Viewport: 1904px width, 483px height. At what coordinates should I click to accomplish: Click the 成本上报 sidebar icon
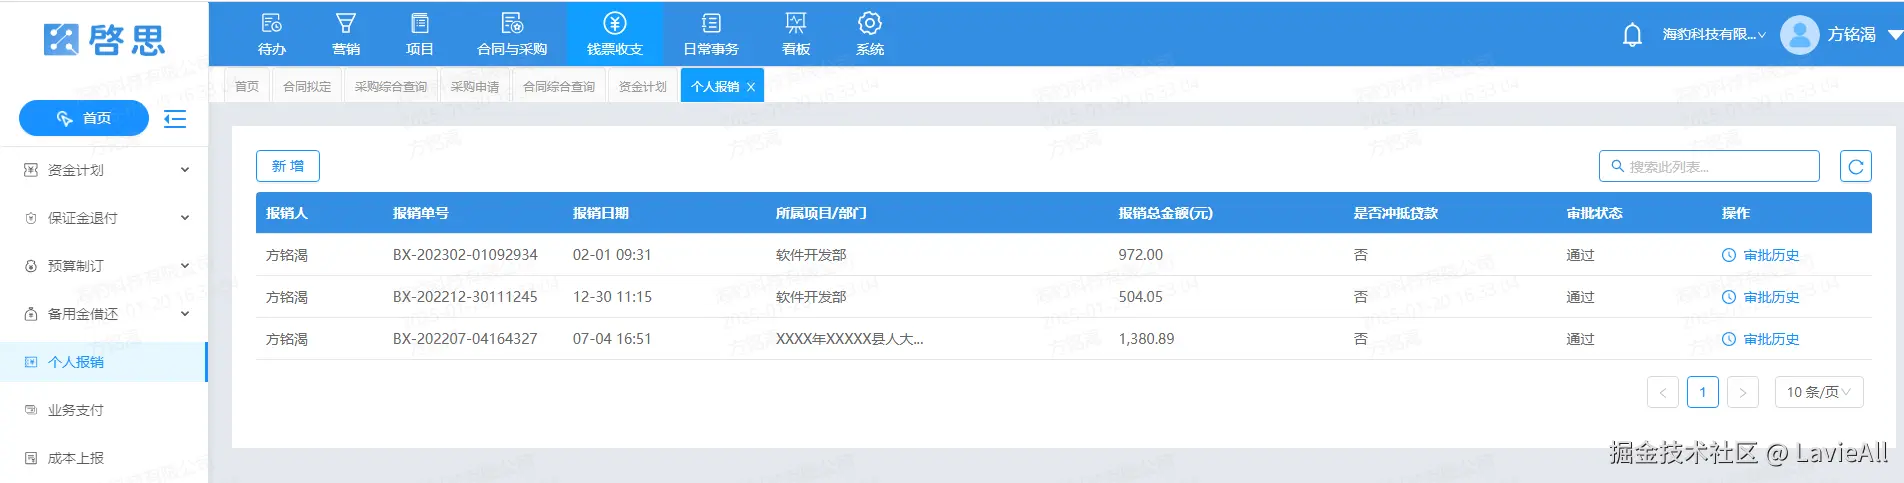[31, 458]
